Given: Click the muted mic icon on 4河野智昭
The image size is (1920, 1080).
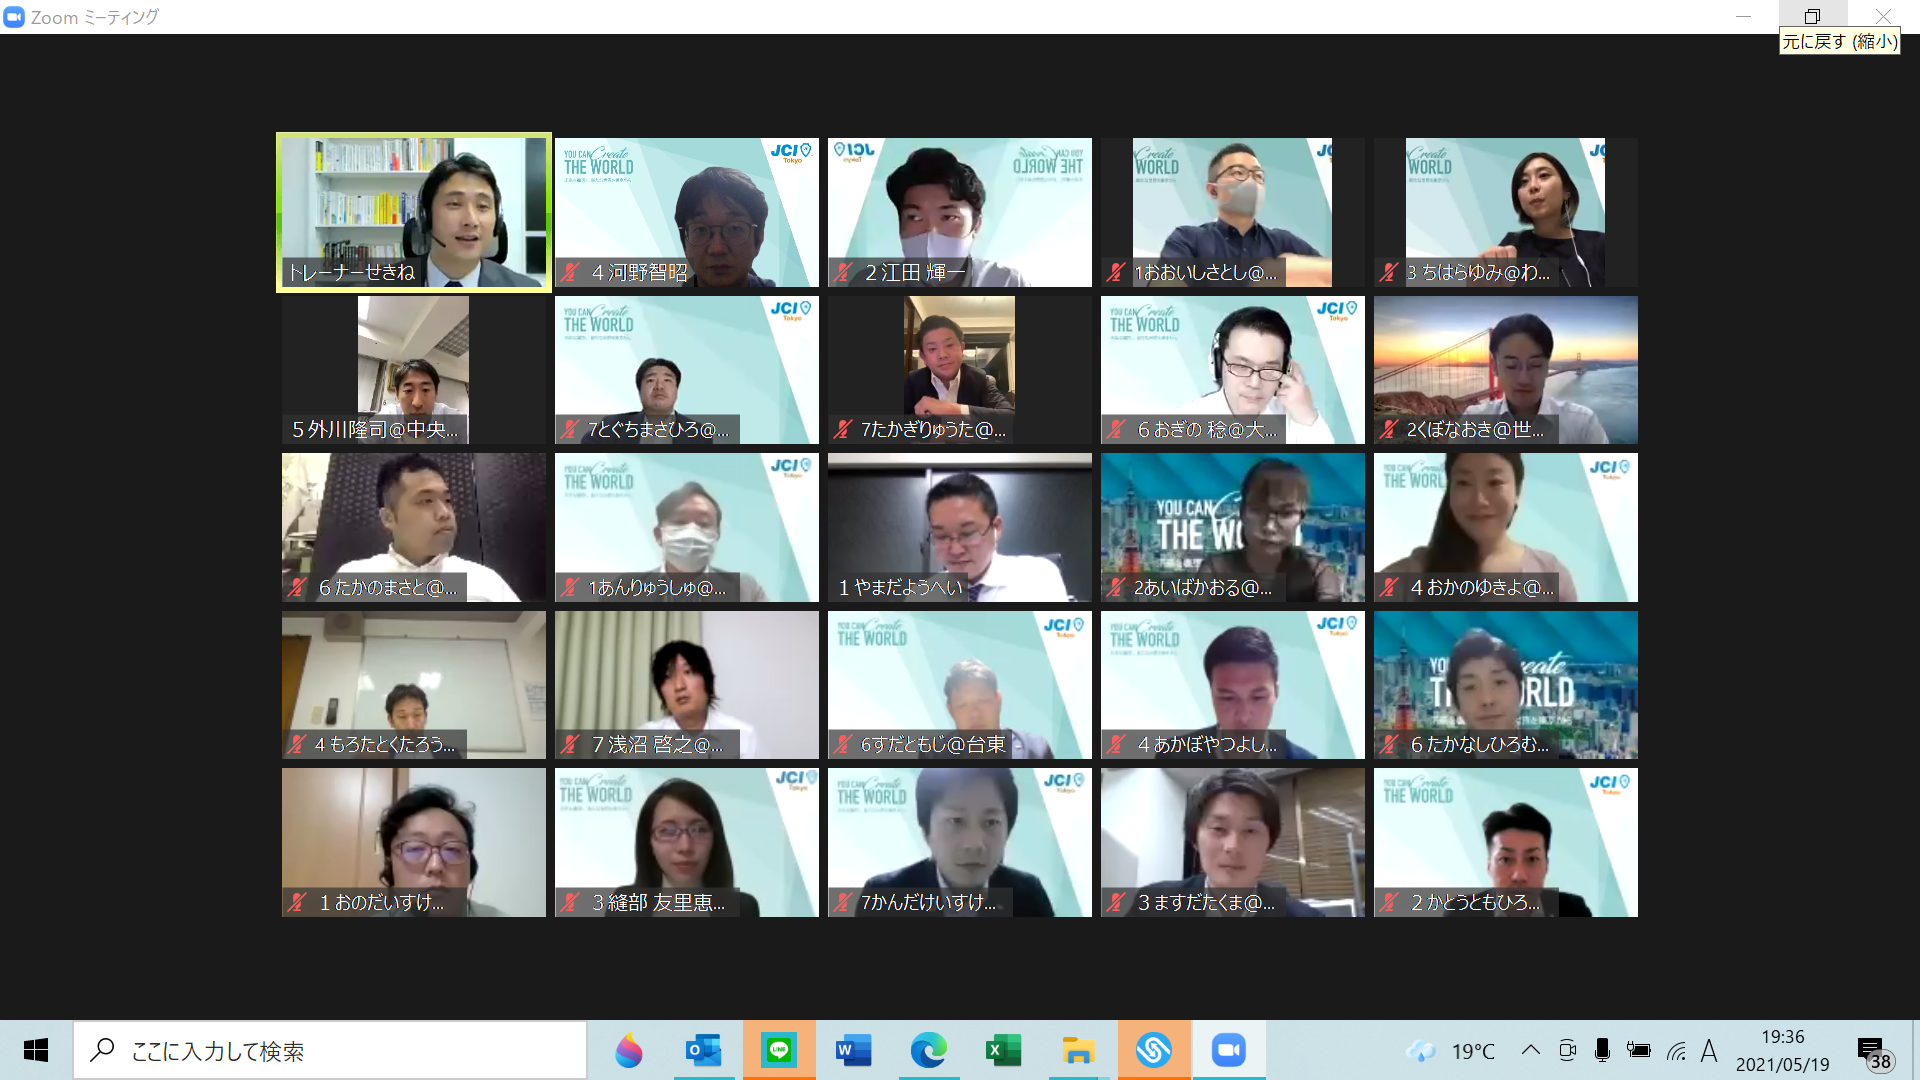Looking at the screenshot, I should tap(571, 272).
